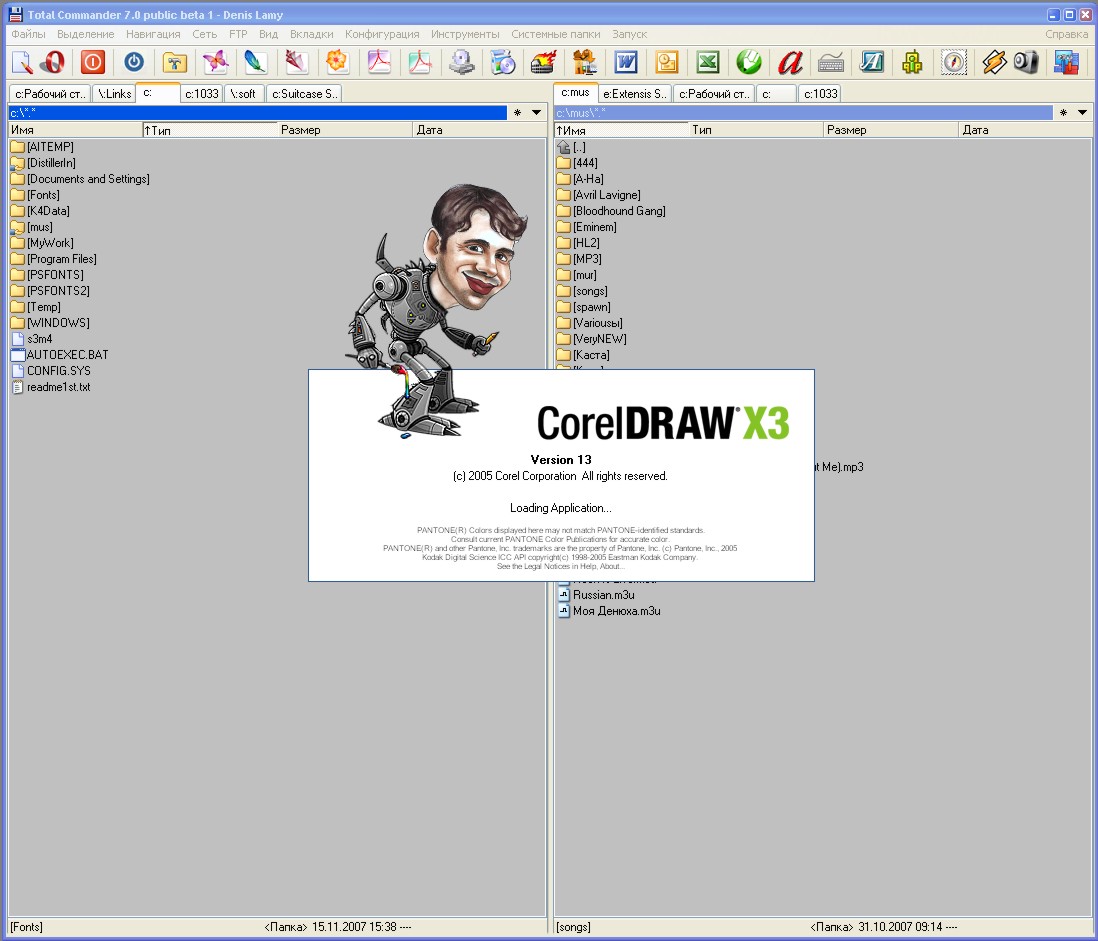This screenshot has width=1098, height=941.
Task: Open the Файлы menu
Action: (29, 34)
